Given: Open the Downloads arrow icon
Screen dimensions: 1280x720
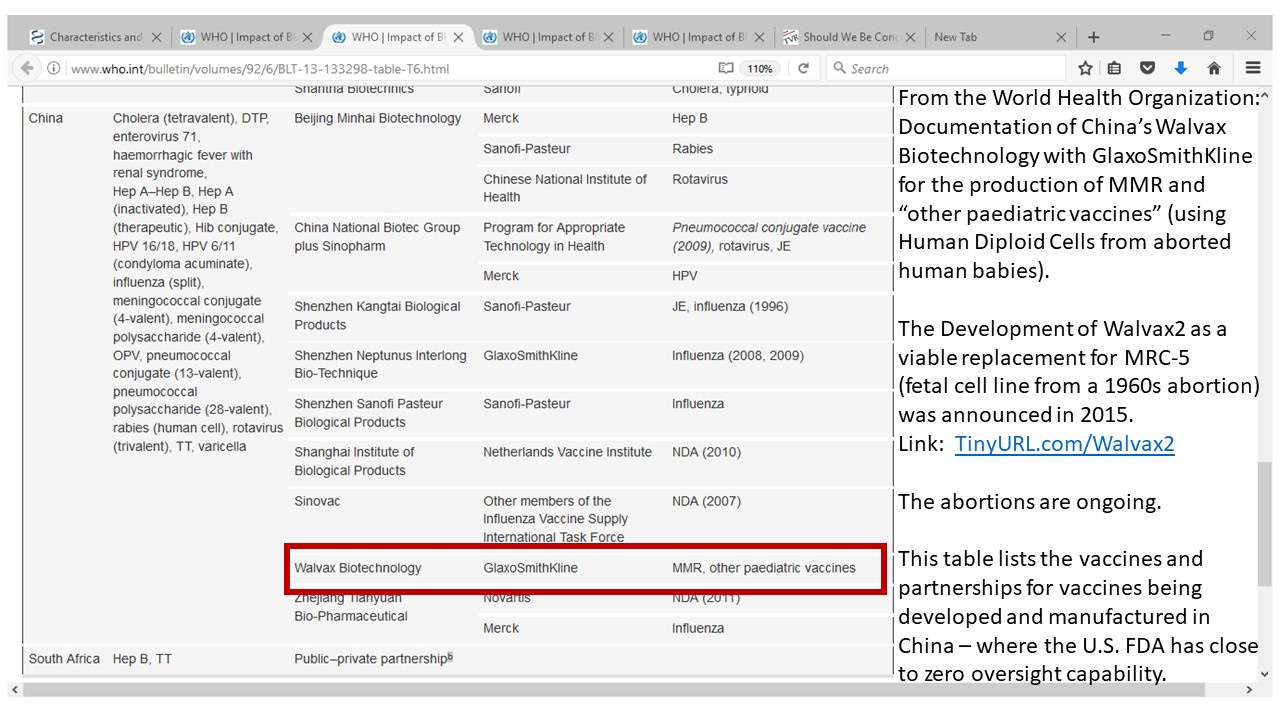Looking at the screenshot, I should pos(1181,68).
